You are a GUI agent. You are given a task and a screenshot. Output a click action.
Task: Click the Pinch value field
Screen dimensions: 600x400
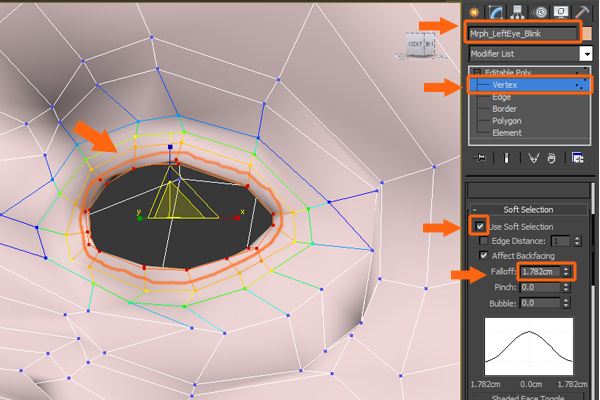540,287
